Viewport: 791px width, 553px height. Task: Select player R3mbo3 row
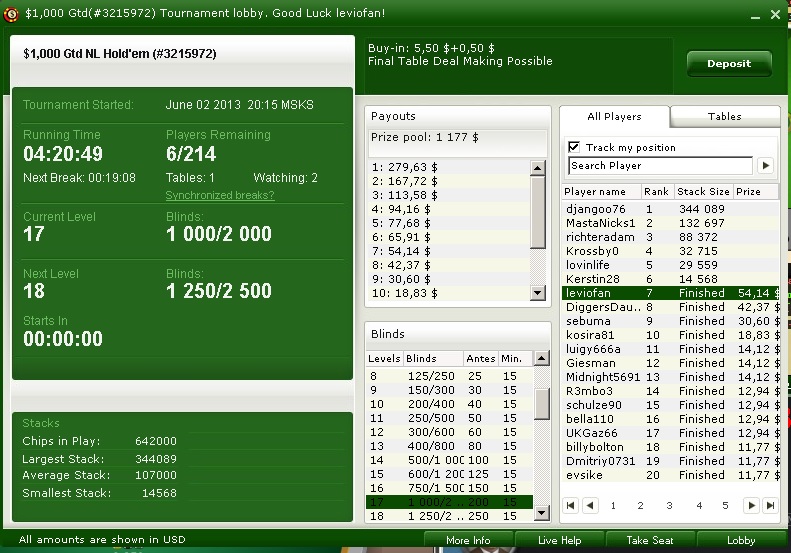(x=670, y=391)
